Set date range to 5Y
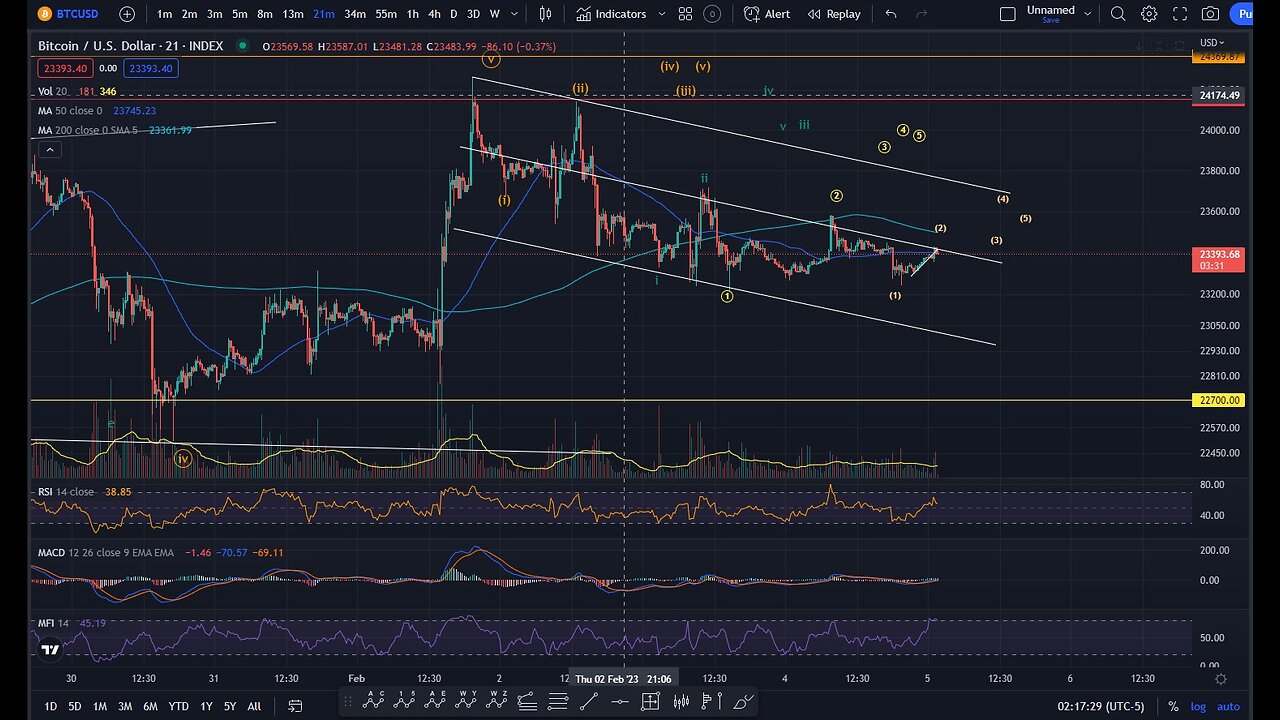Screen dimensions: 1280x720 click(230, 706)
